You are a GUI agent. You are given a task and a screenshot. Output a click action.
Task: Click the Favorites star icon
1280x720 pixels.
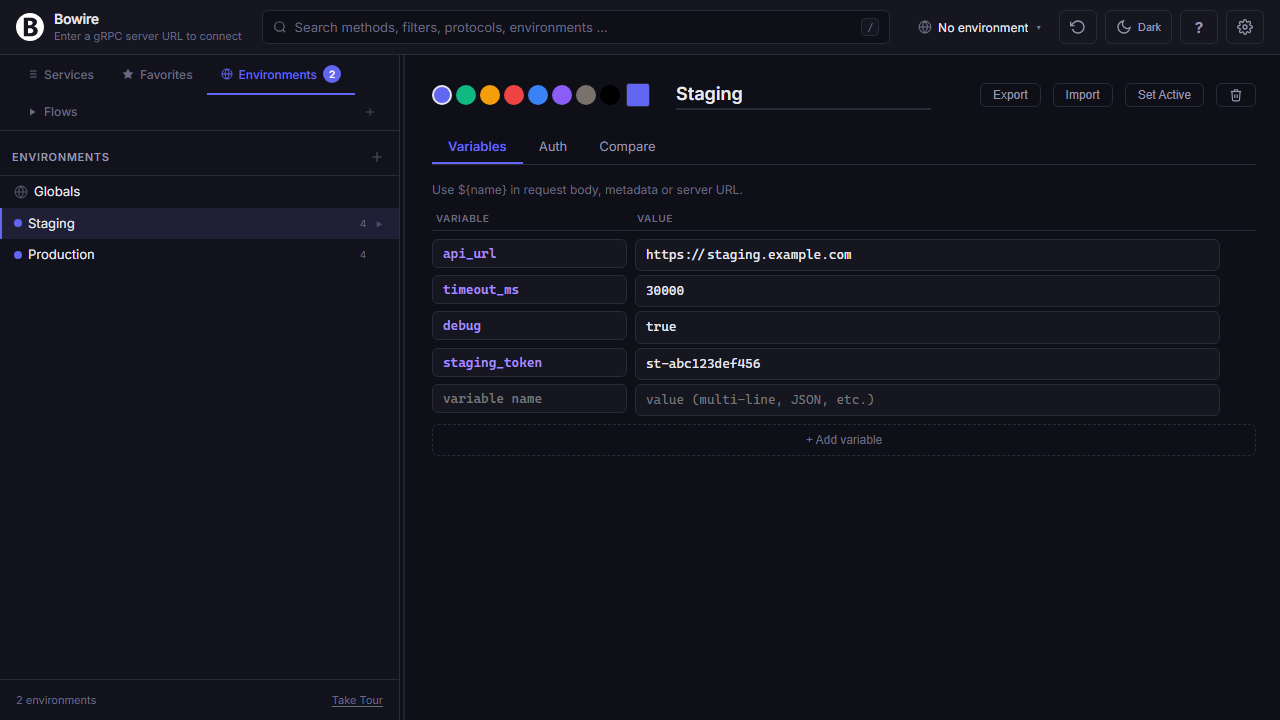pyautogui.click(x=128, y=74)
